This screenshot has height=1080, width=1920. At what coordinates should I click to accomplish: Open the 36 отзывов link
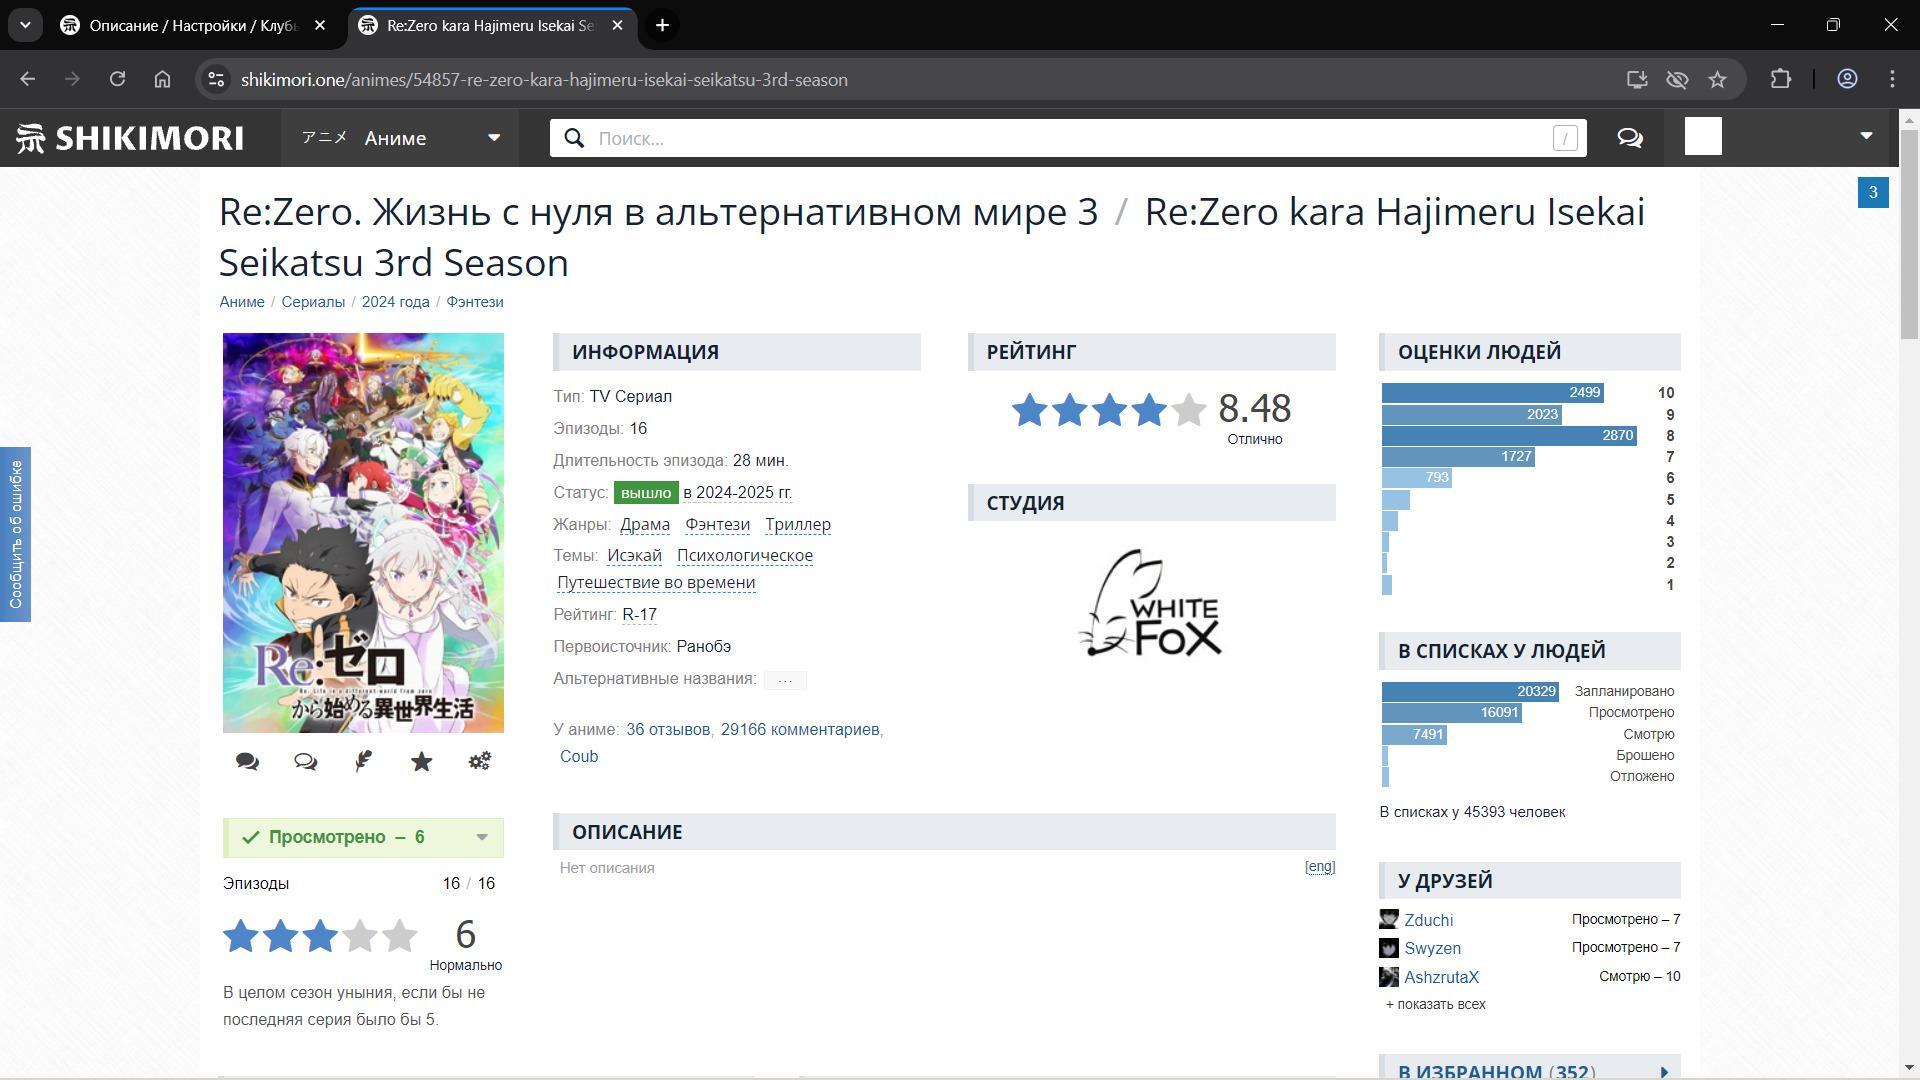coord(667,730)
